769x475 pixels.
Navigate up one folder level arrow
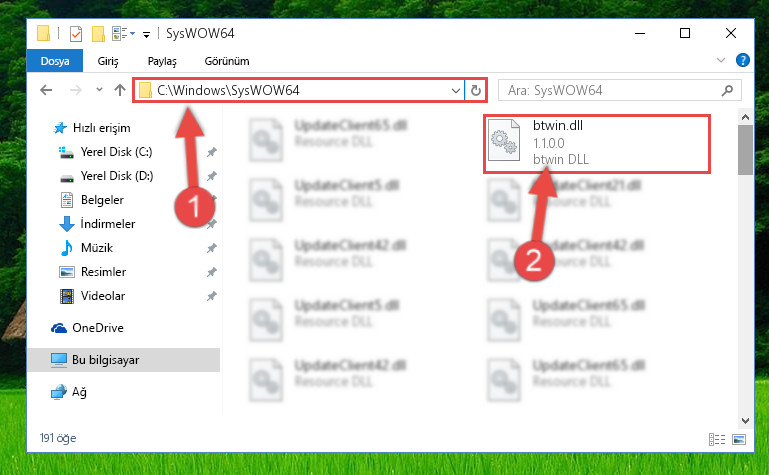pos(120,90)
